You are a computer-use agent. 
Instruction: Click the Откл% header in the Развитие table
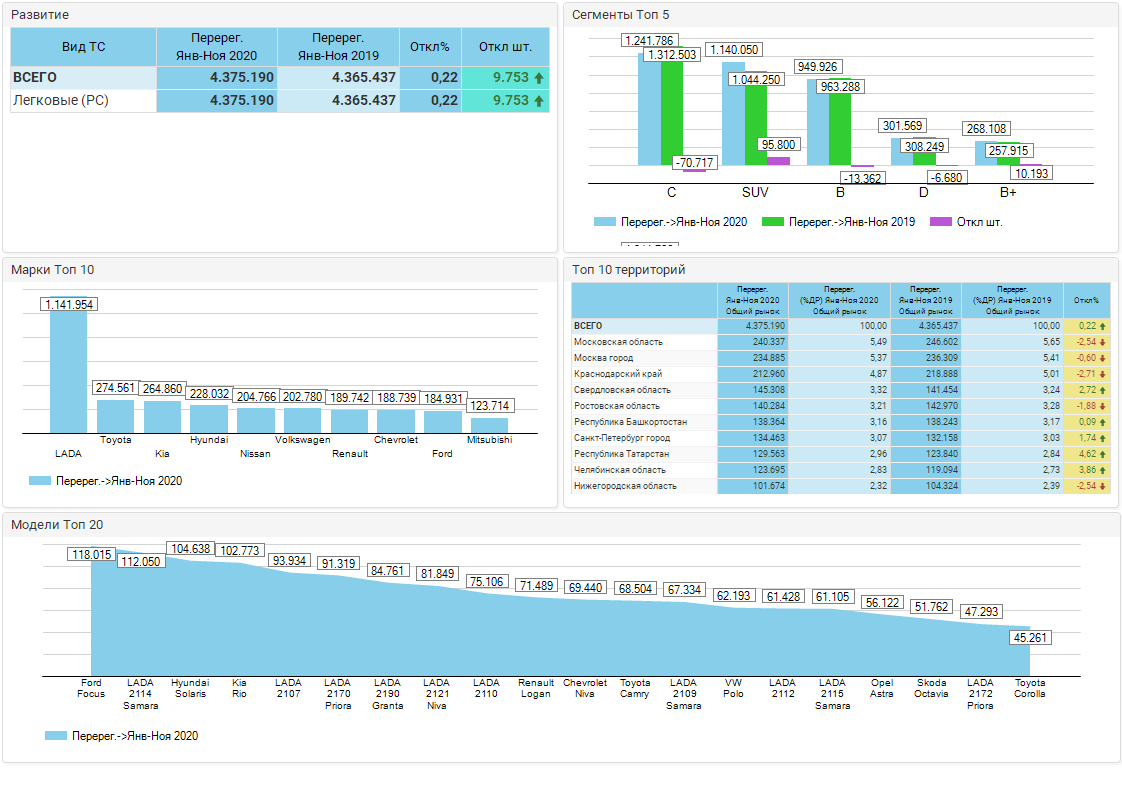click(430, 46)
